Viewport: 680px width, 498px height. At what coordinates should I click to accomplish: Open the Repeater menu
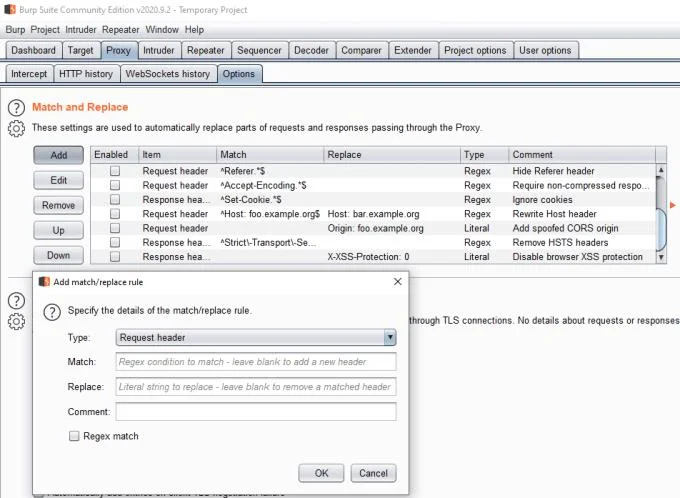pos(121,29)
